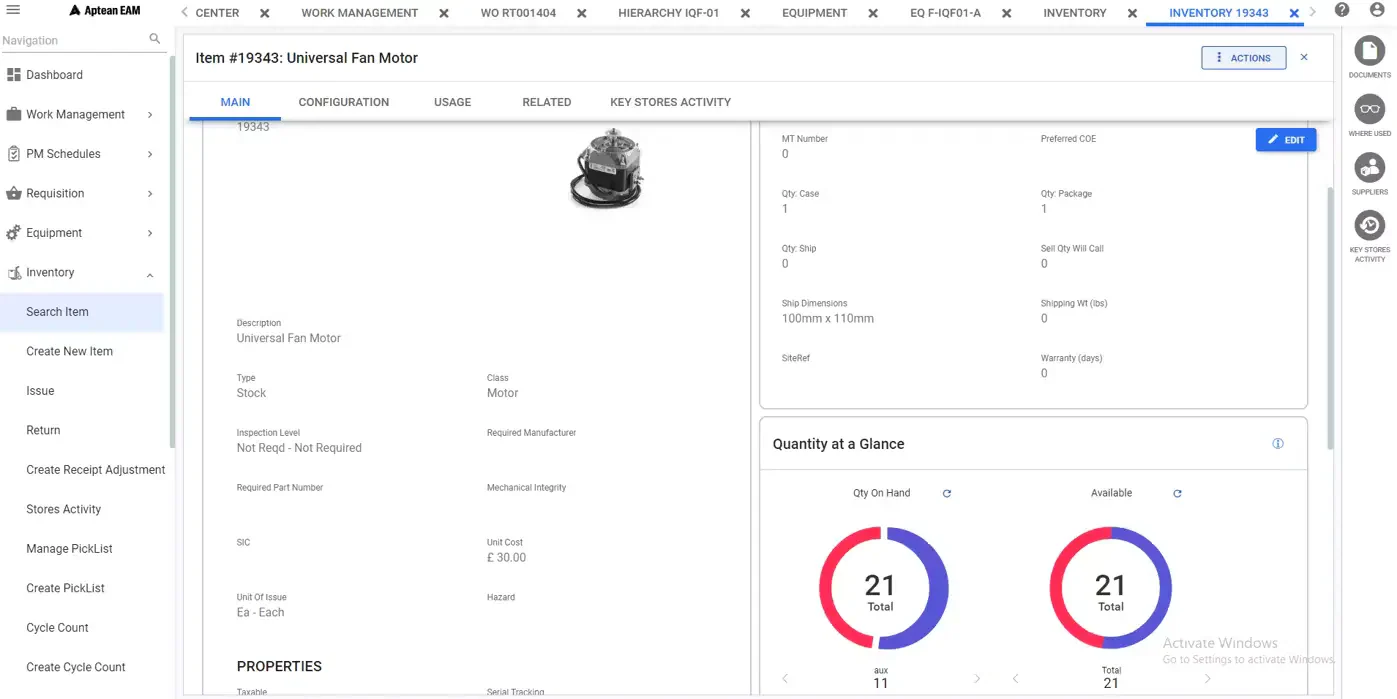Refresh the Qty On Hand chart
This screenshot has height=699, width=1397.
click(947, 494)
